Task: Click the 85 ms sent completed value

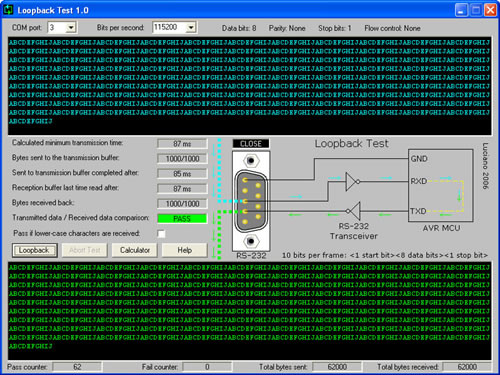Action: point(182,174)
